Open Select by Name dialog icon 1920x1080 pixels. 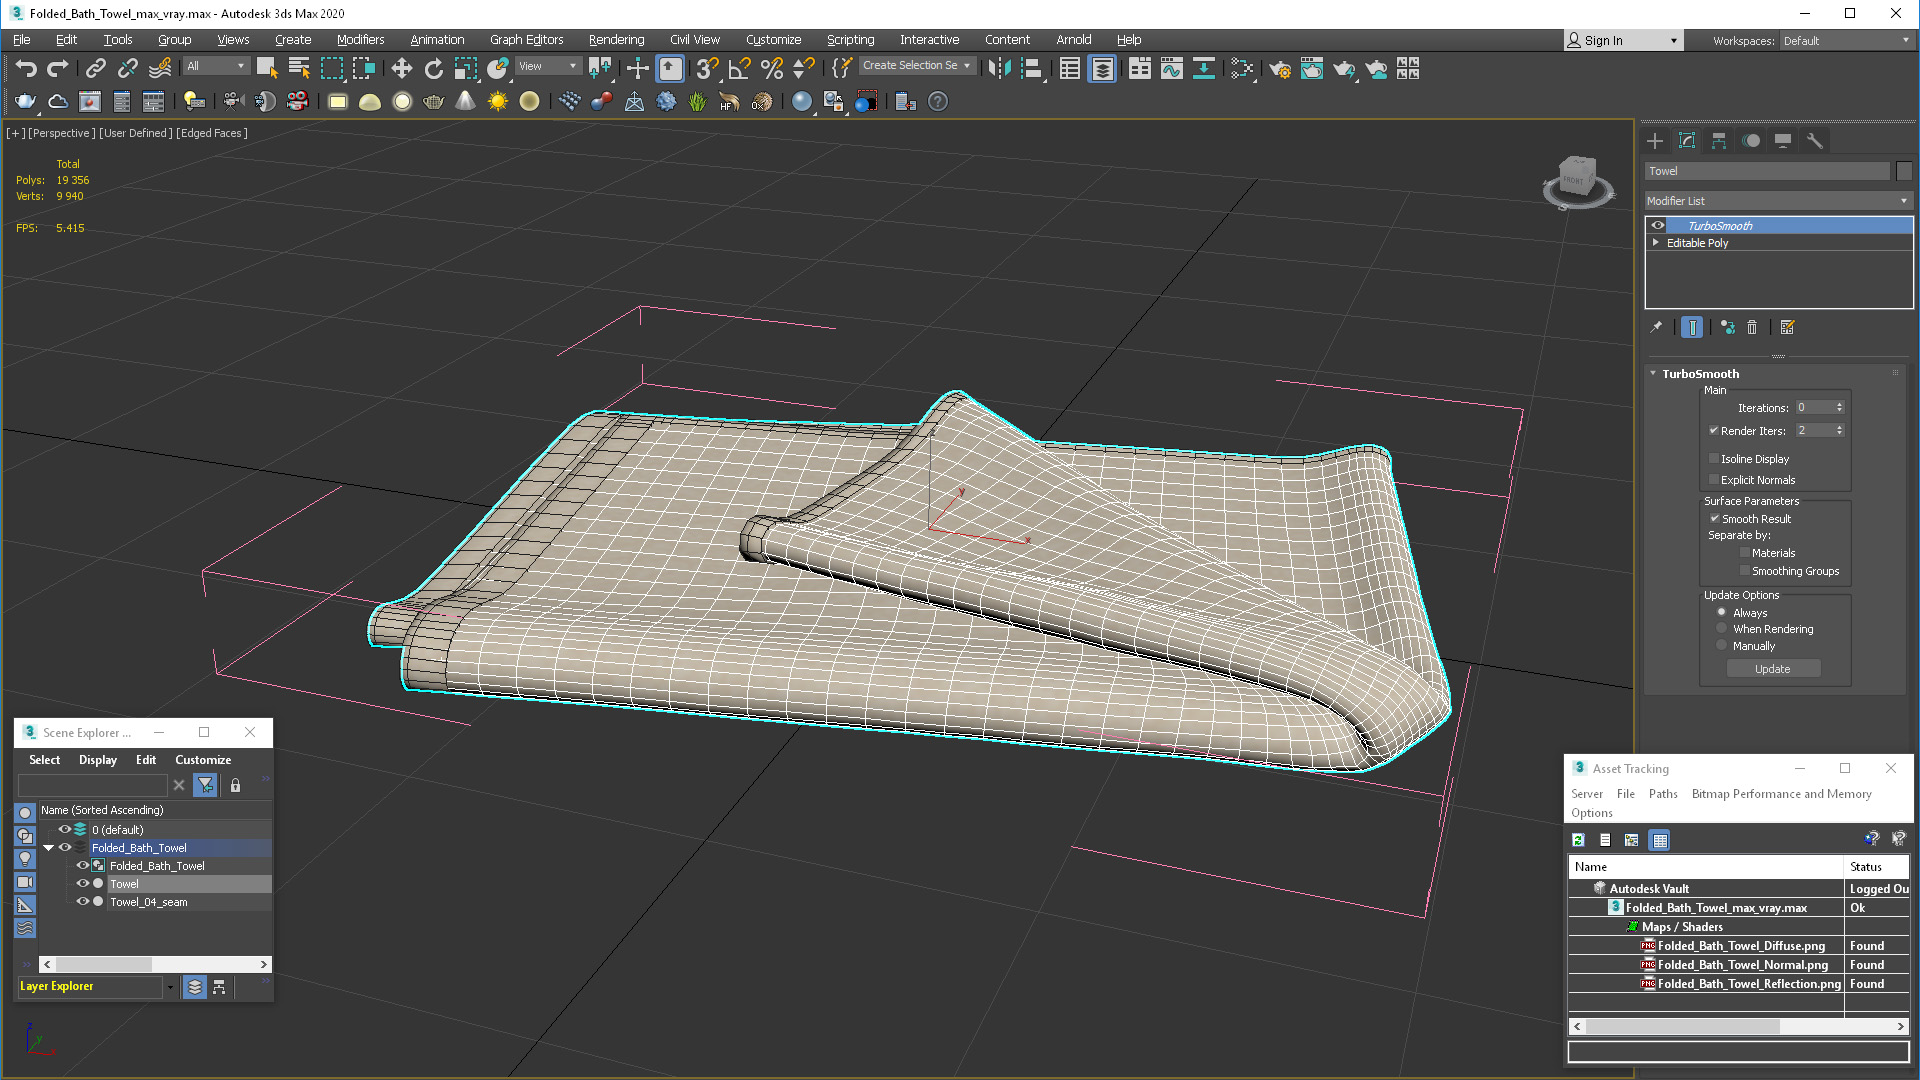point(299,68)
